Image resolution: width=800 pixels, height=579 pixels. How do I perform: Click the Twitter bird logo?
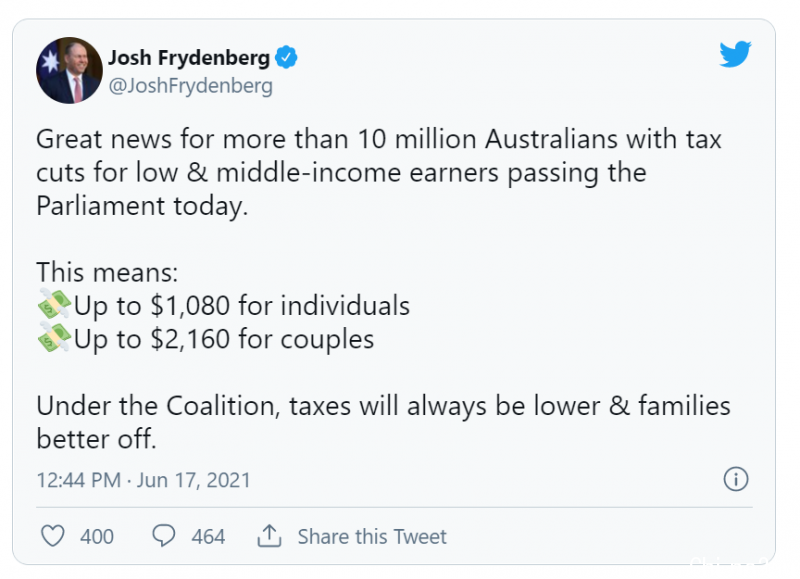(735, 54)
